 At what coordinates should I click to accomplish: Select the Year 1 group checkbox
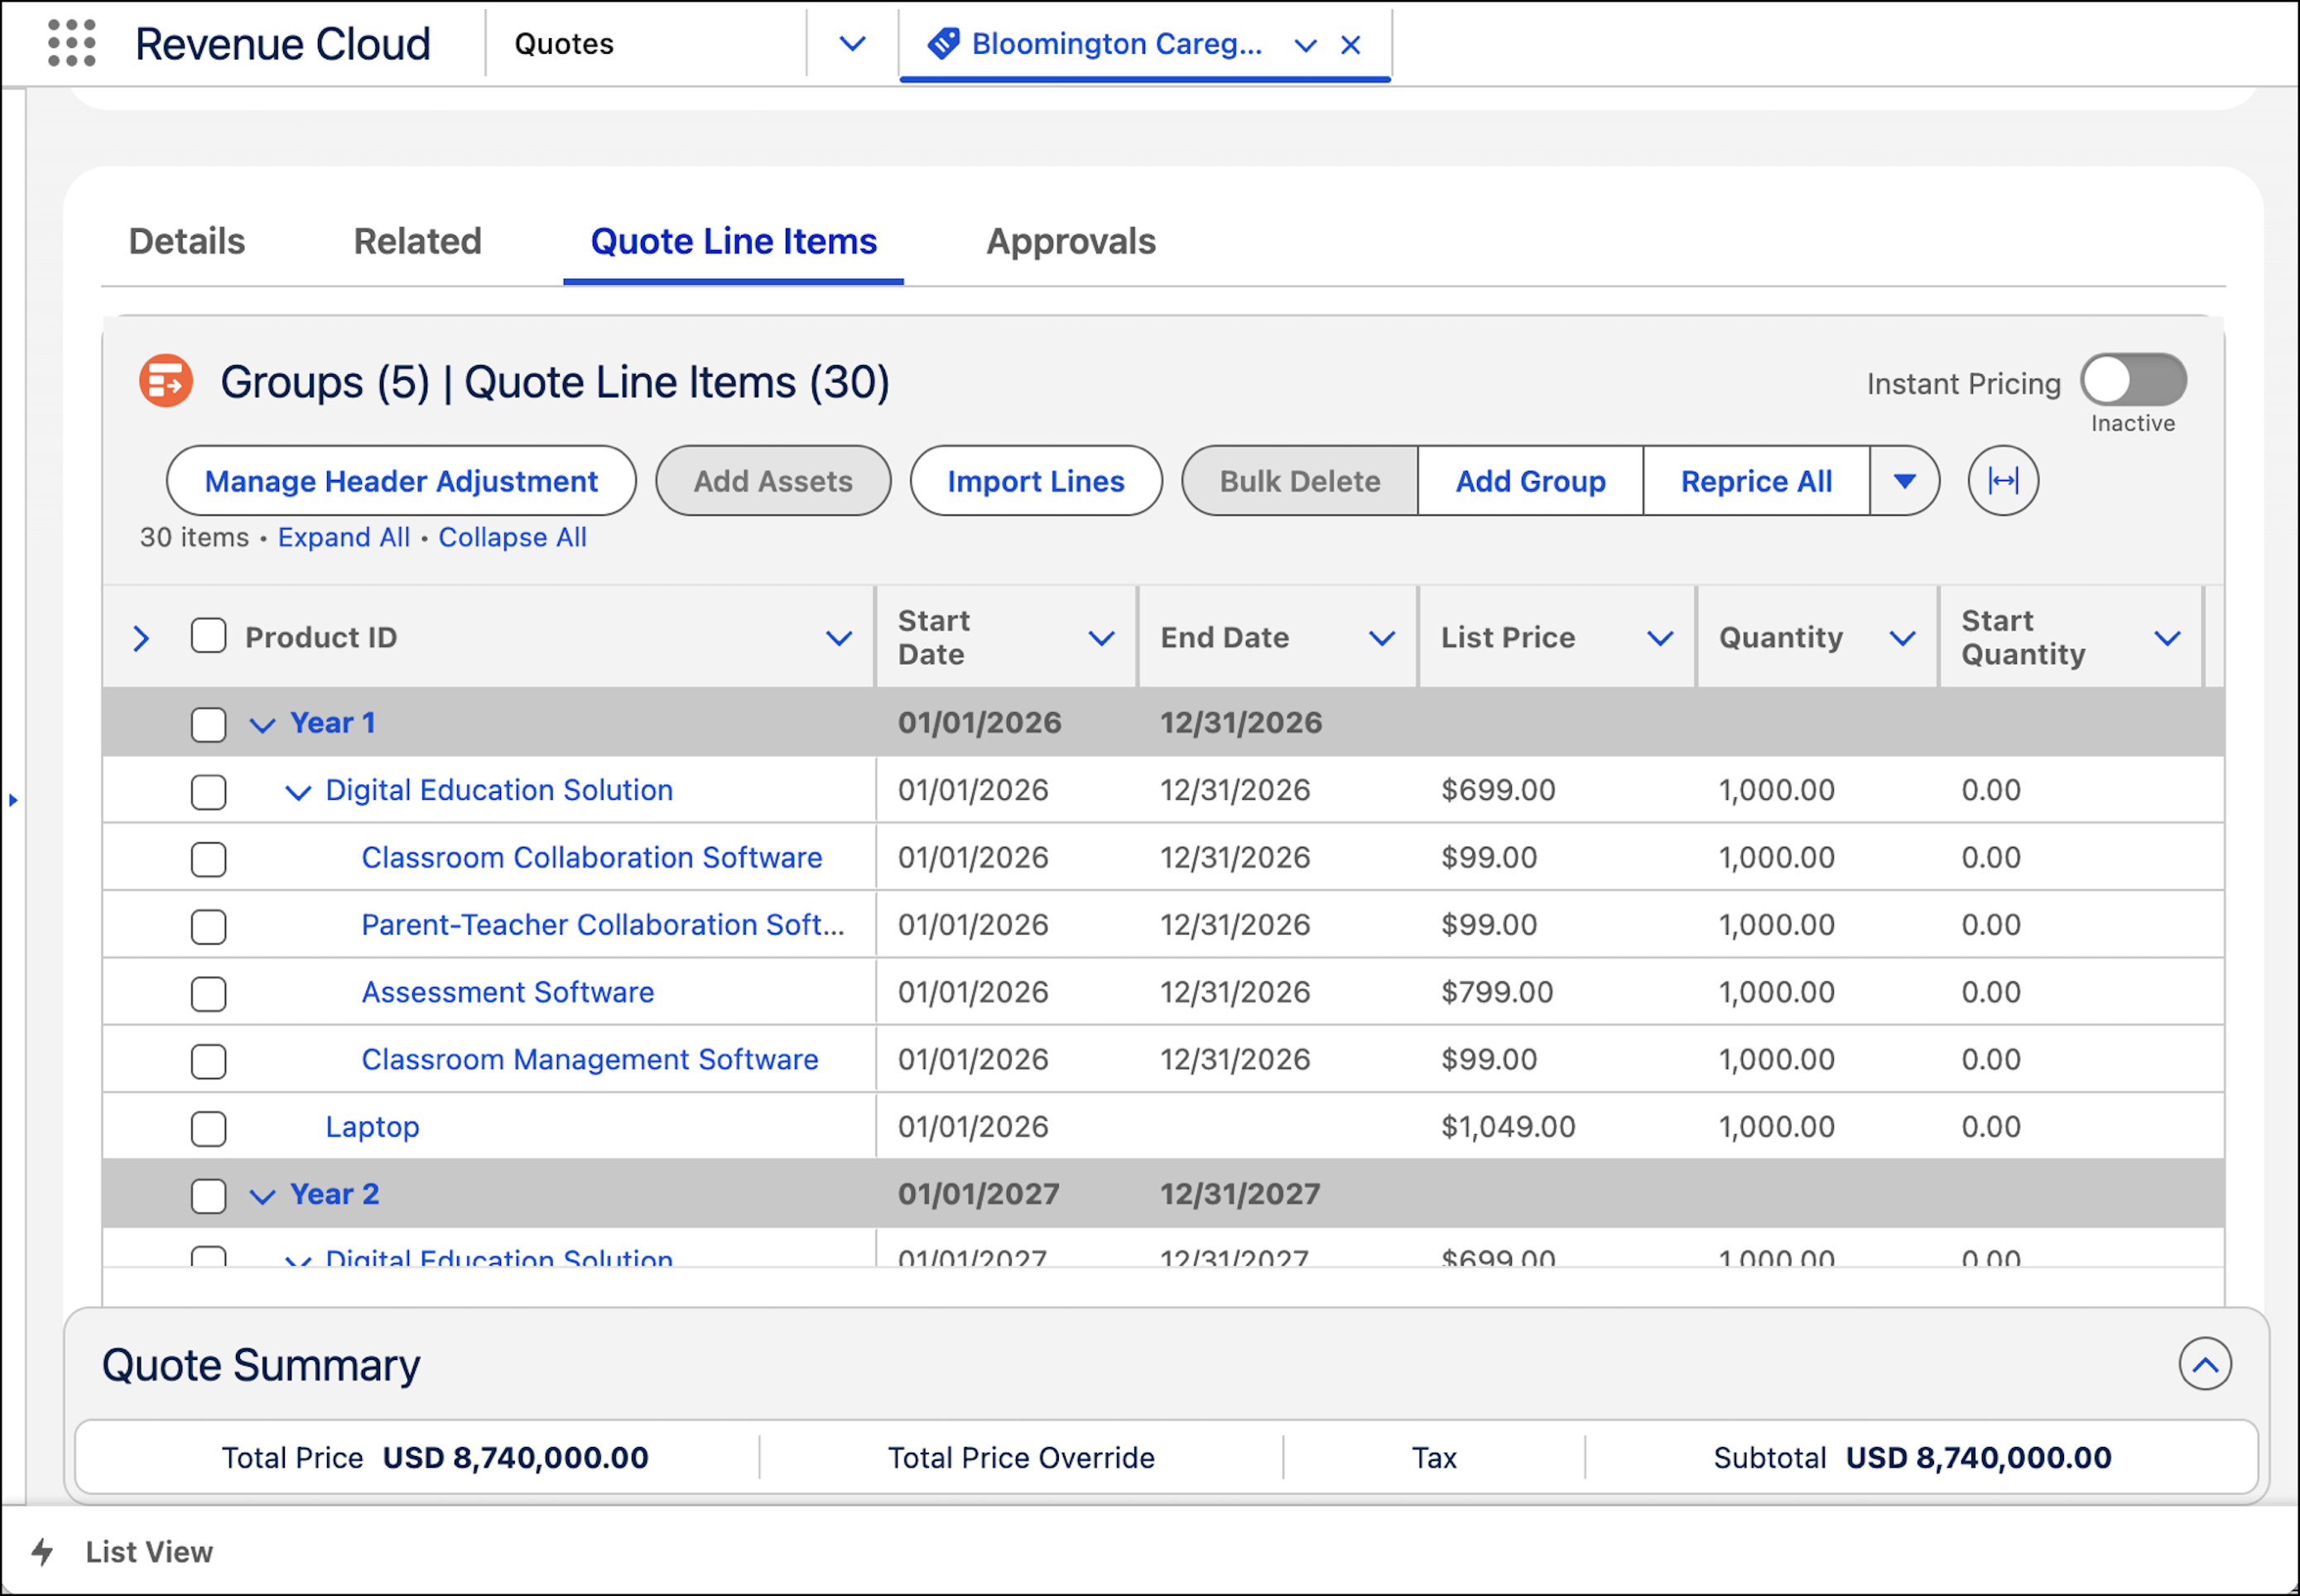[x=208, y=724]
